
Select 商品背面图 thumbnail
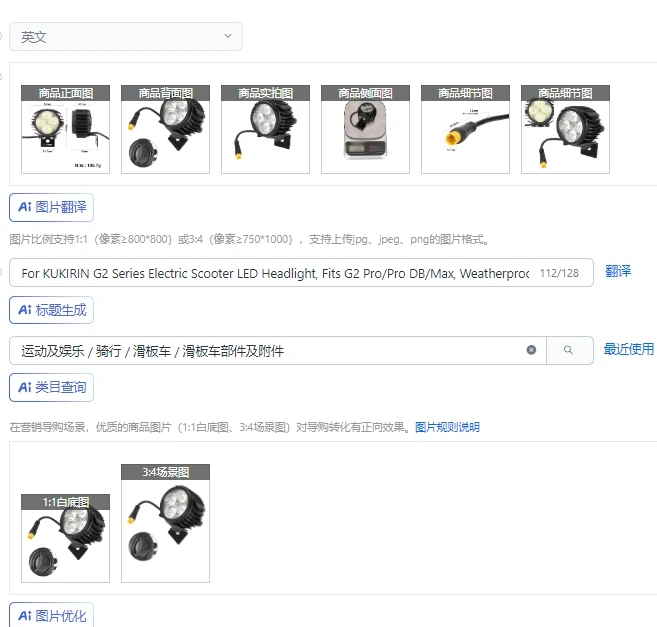pos(166,130)
